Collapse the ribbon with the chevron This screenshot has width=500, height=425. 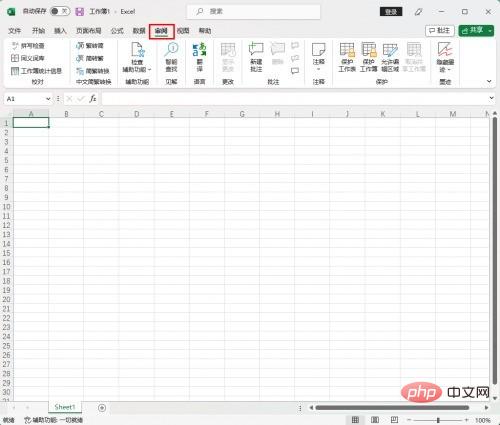[x=489, y=81]
